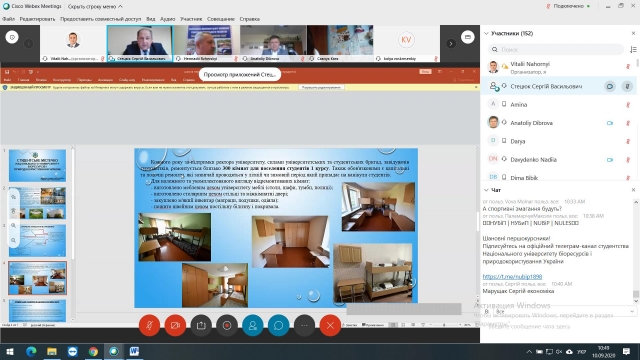Open Google Chrome from taskbar
Viewport: 640px width, 360px height.
[x=93, y=351]
